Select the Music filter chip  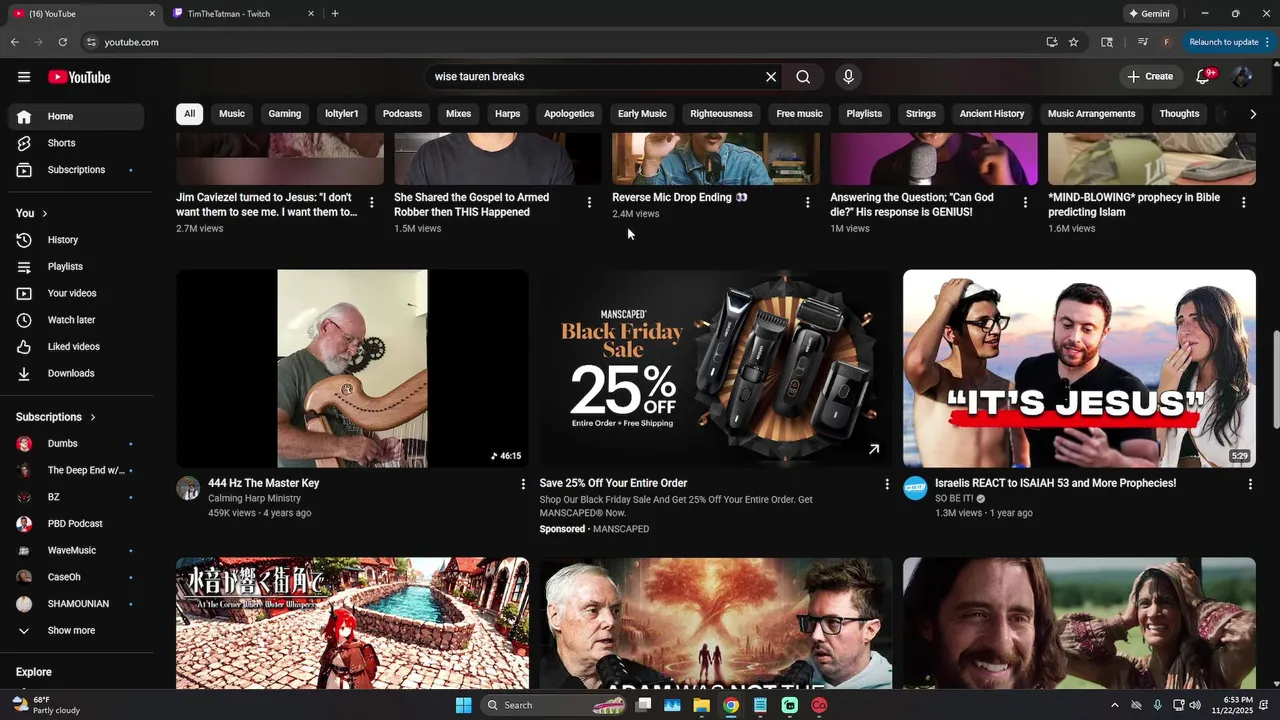[x=232, y=114]
